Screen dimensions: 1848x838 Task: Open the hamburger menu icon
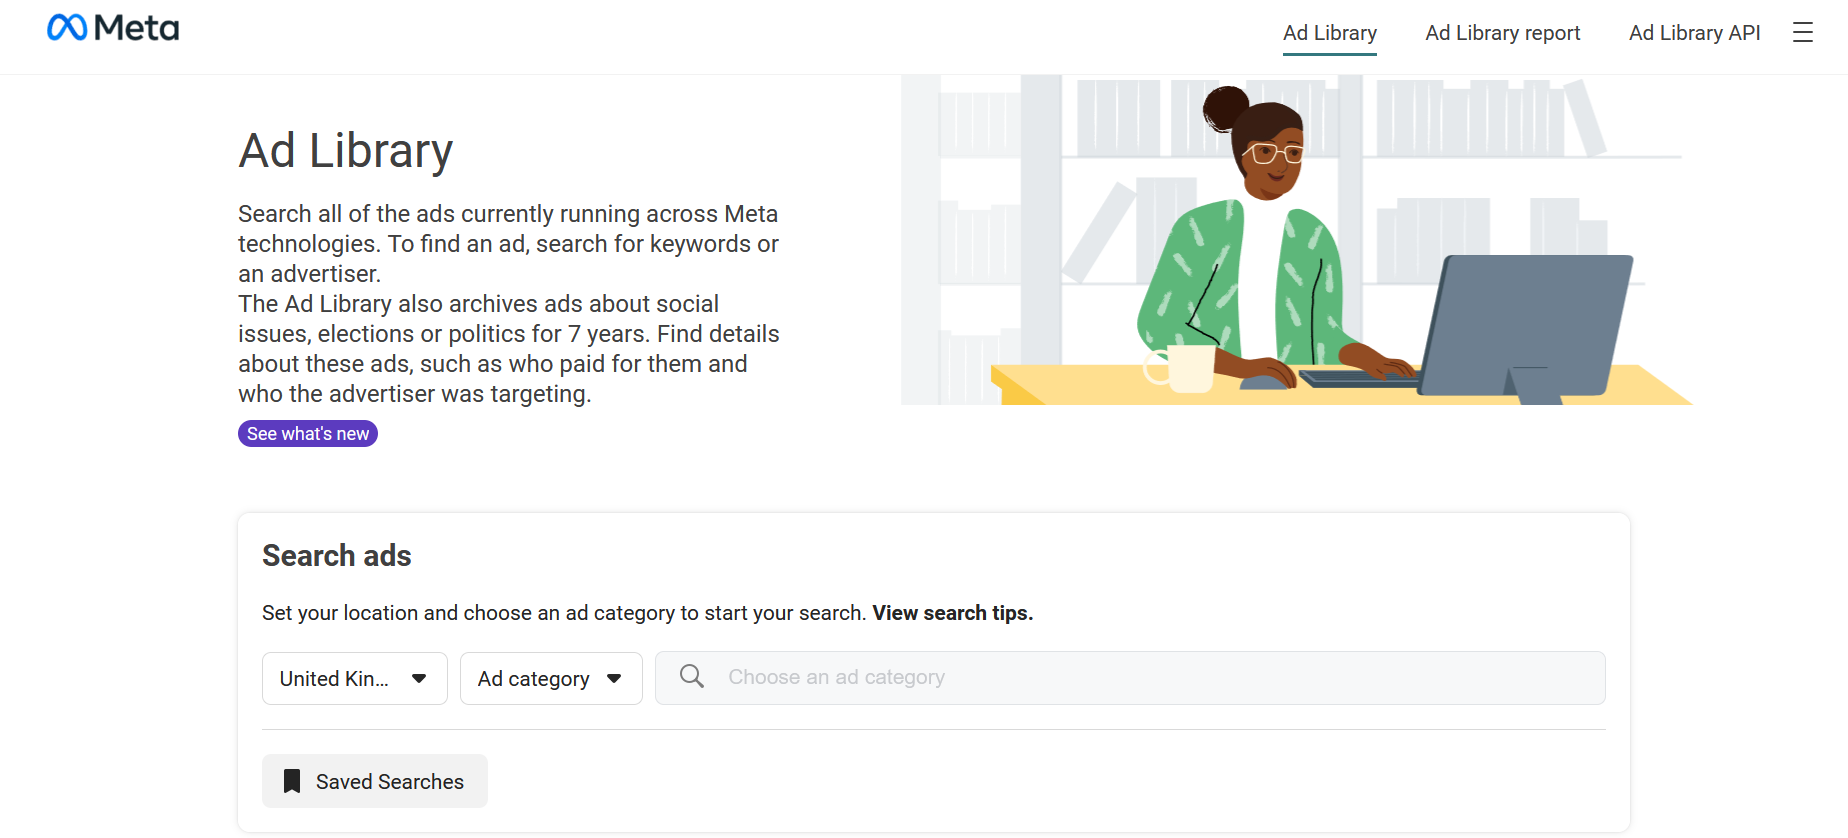click(x=1803, y=33)
